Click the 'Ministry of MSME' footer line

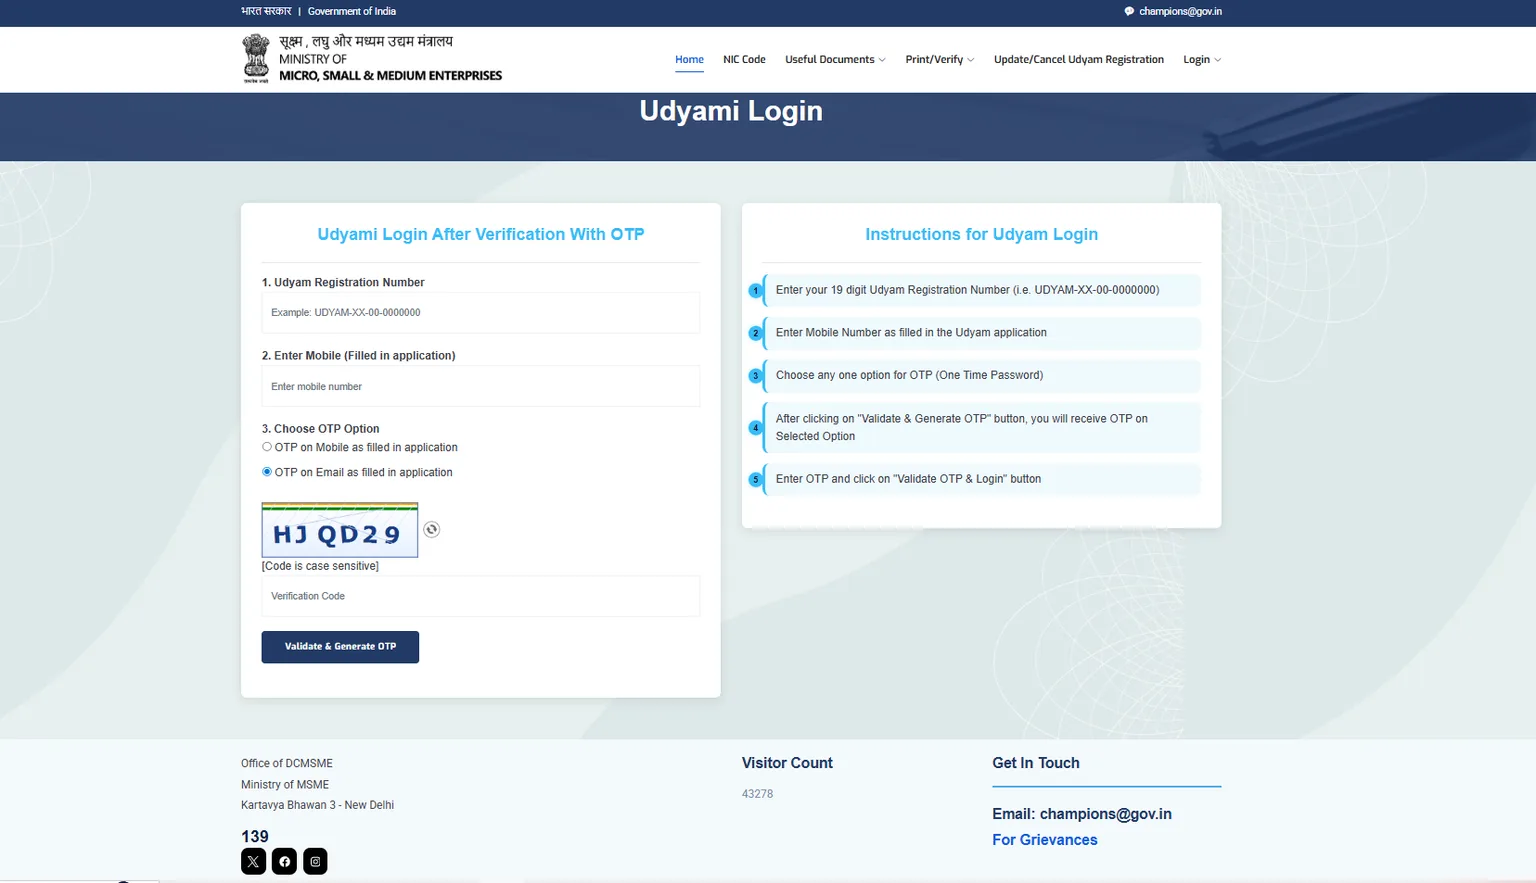pyautogui.click(x=285, y=785)
